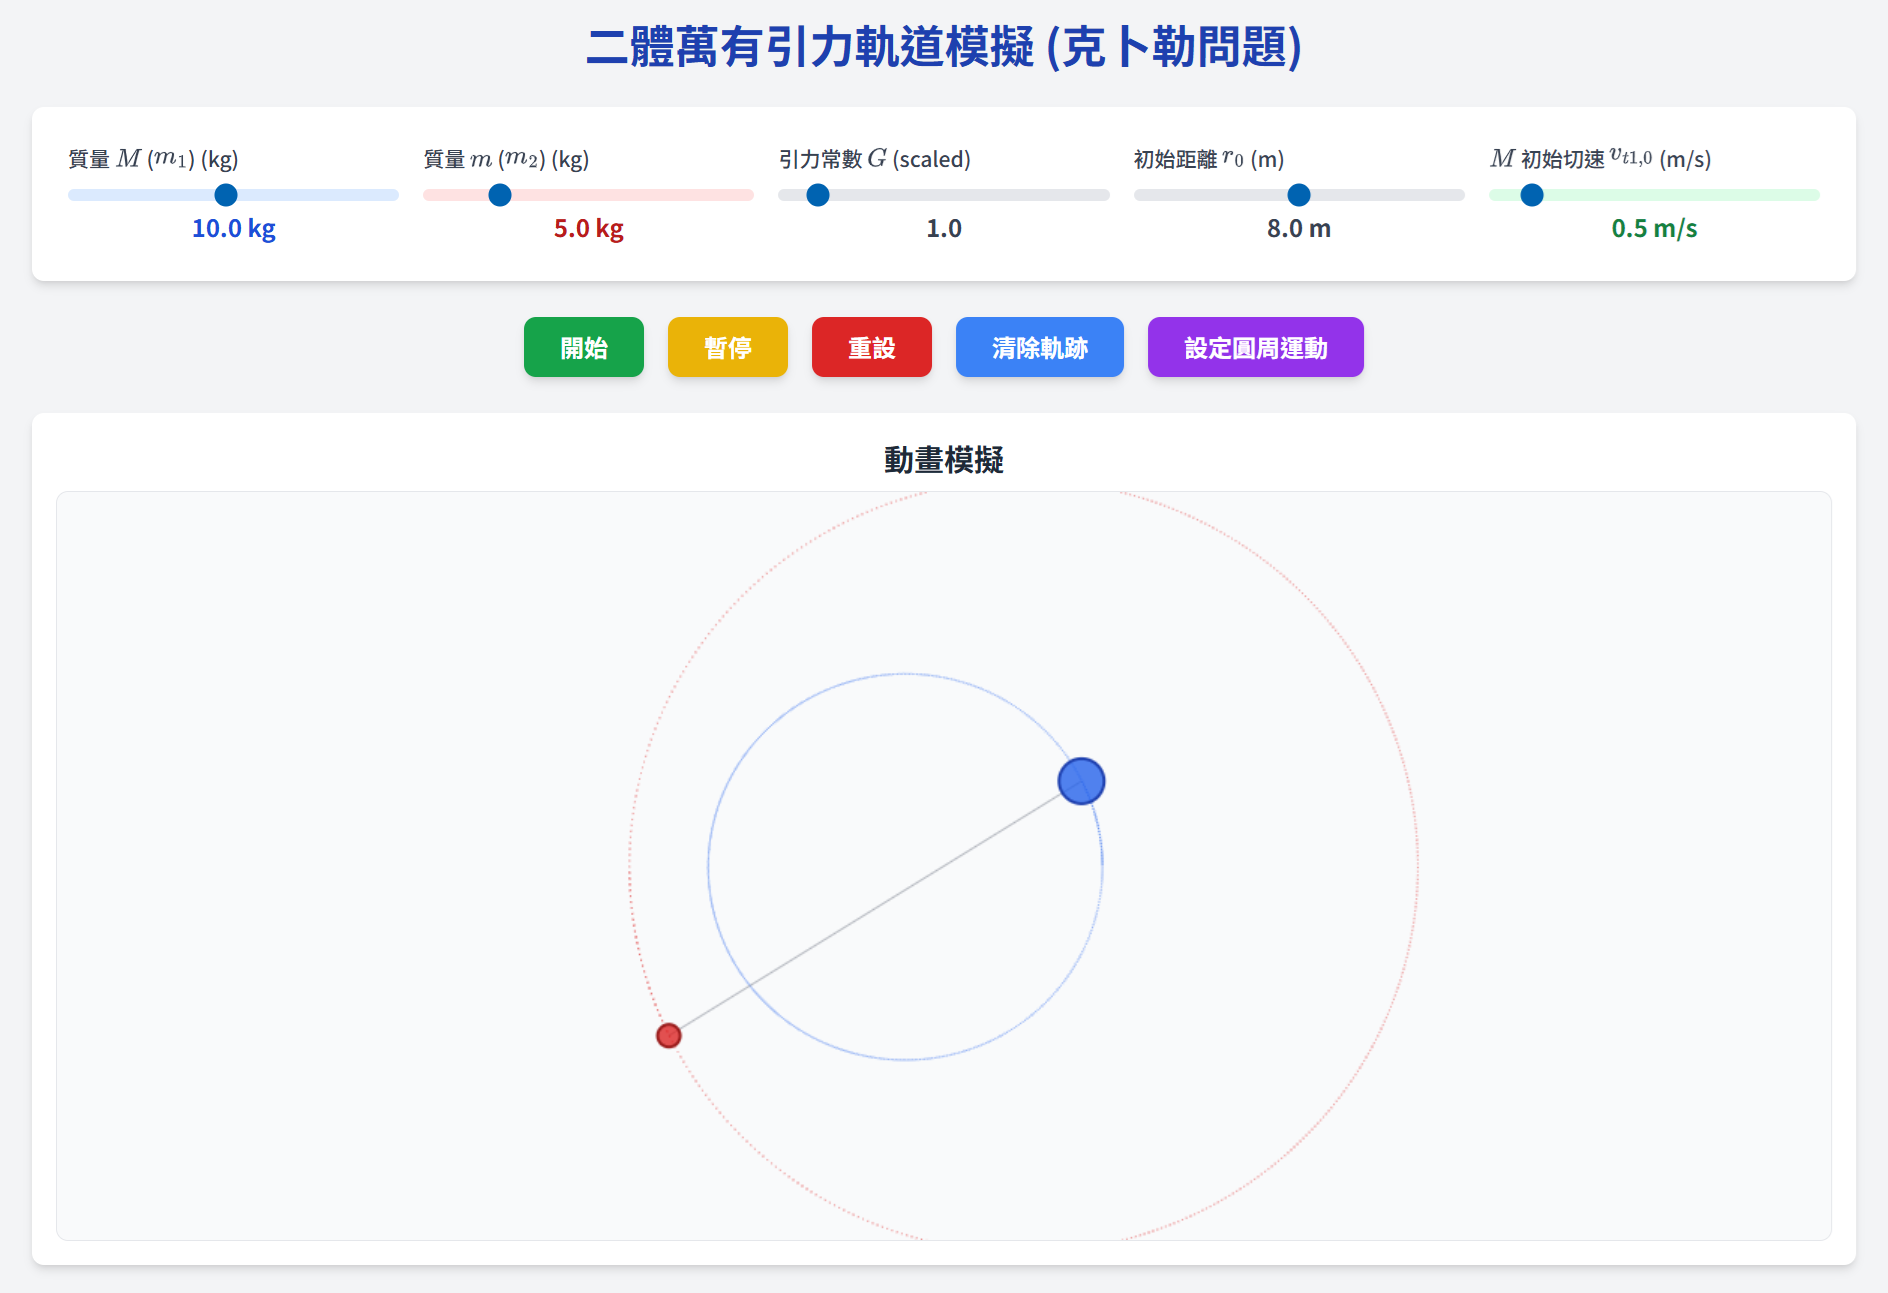Click the 5.0 kg red value text

[x=588, y=228]
